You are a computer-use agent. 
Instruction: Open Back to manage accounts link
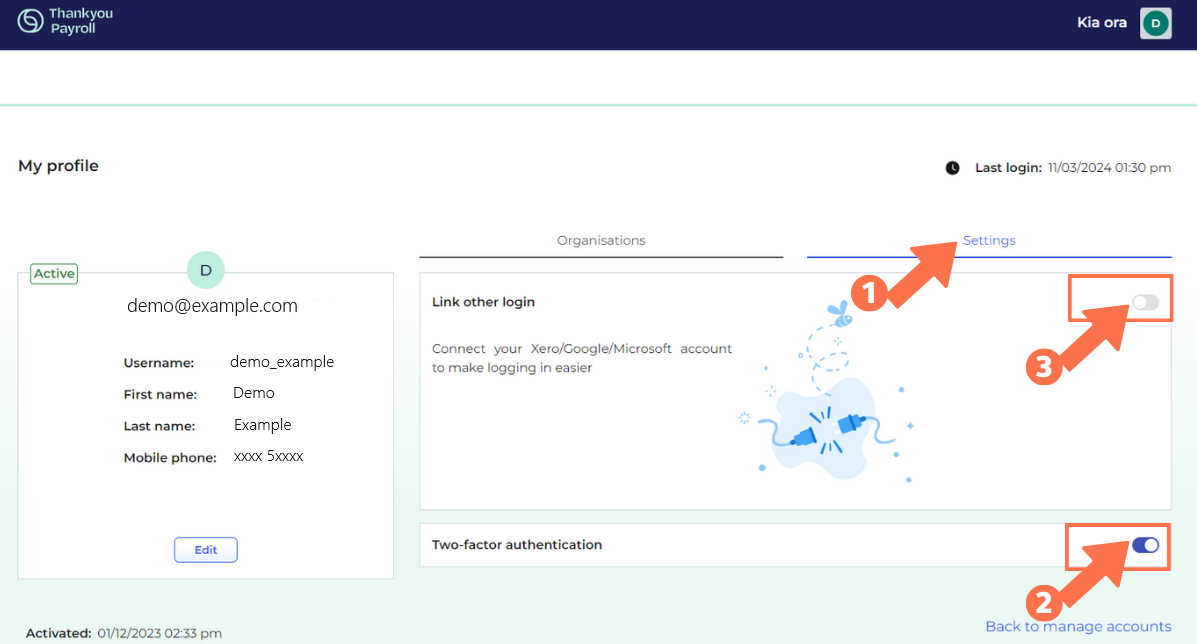(x=1078, y=626)
